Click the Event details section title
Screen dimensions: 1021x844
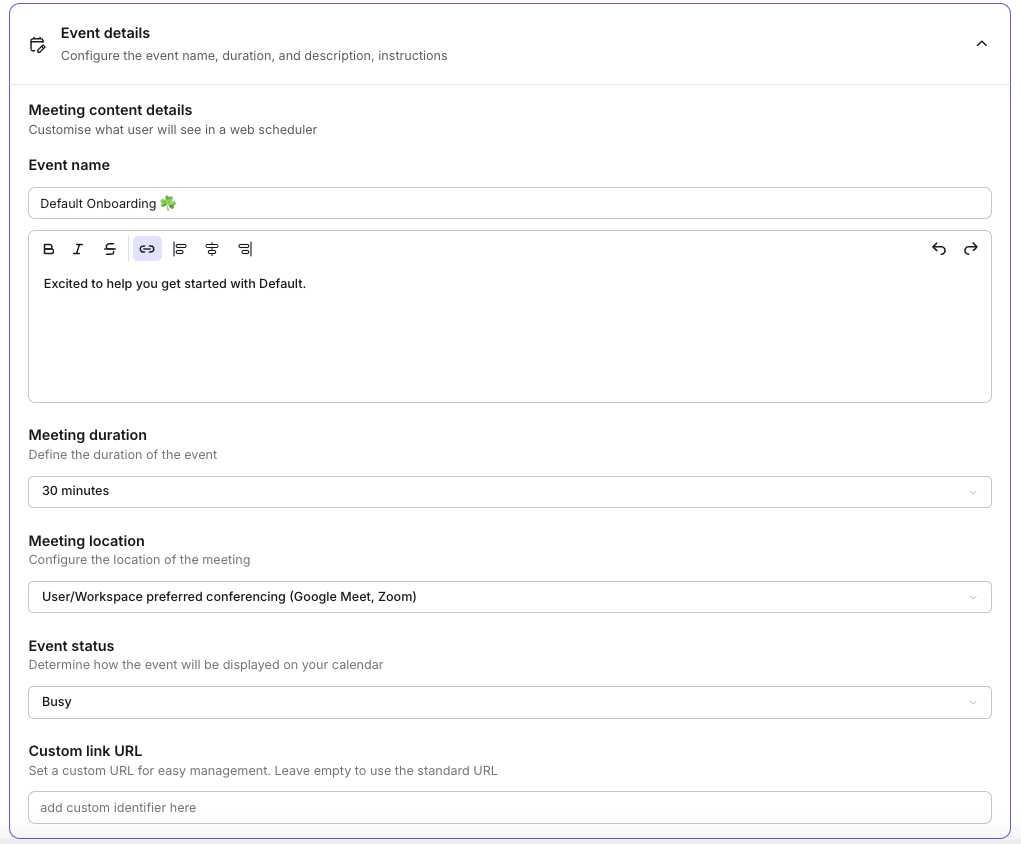[105, 33]
